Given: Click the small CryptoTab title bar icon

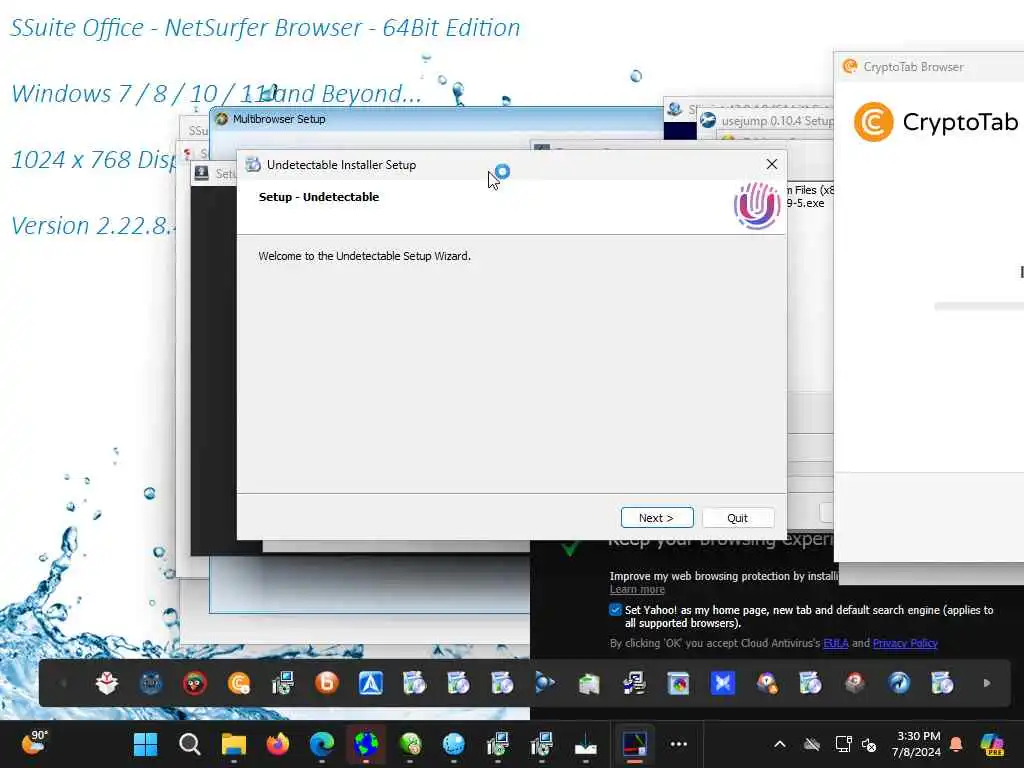Looking at the screenshot, I should 850,66.
